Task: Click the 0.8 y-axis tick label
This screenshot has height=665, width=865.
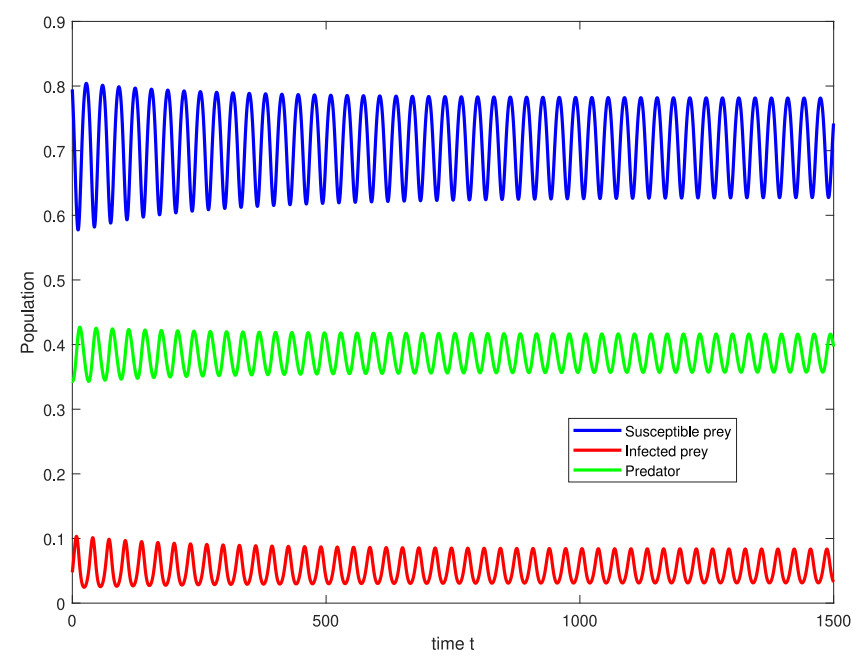Action: tap(54, 87)
